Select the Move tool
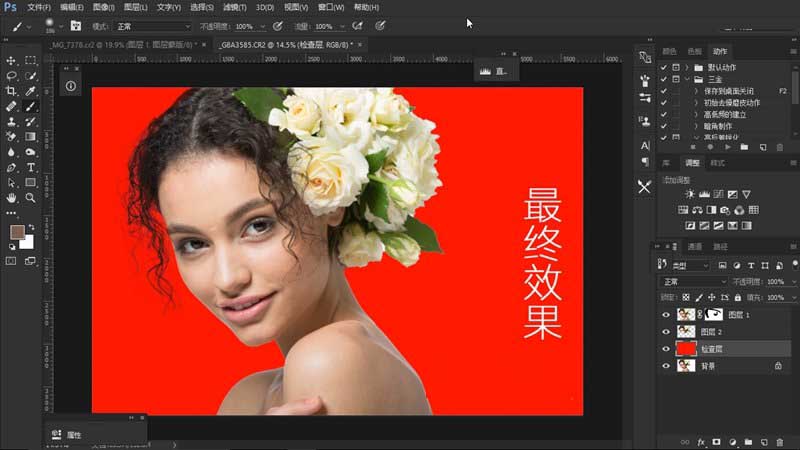Viewport: 800px width, 450px height. (11, 61)
